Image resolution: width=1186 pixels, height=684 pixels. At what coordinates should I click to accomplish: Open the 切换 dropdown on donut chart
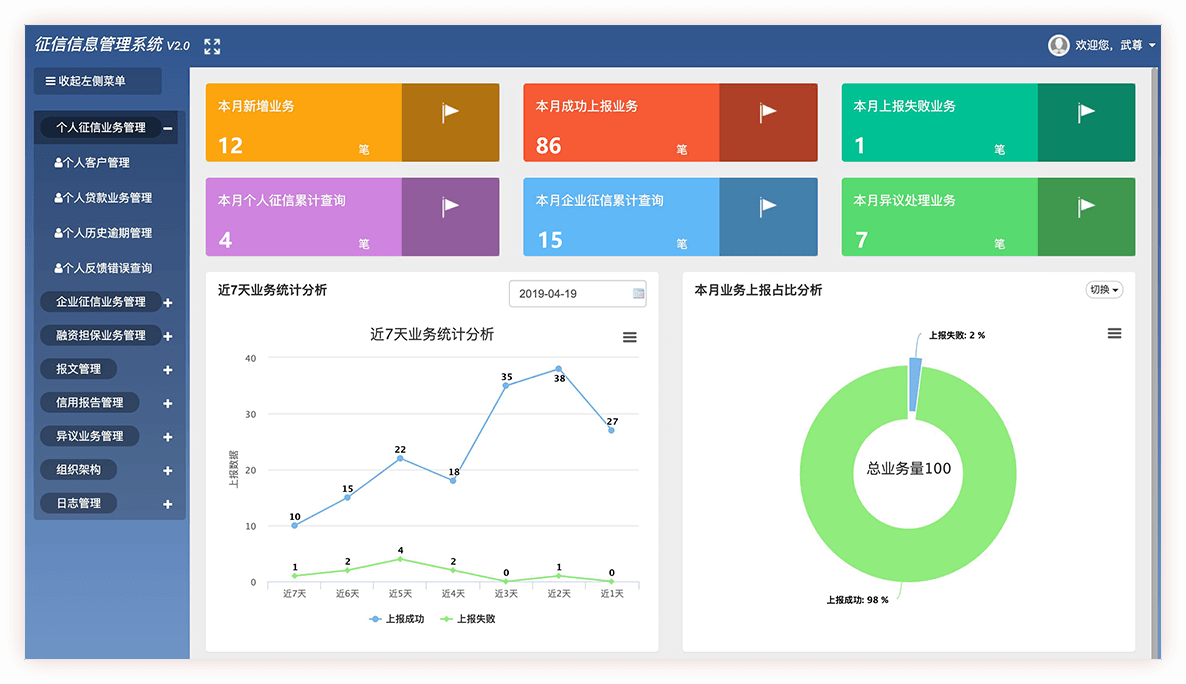click(x=1104, y=290)
